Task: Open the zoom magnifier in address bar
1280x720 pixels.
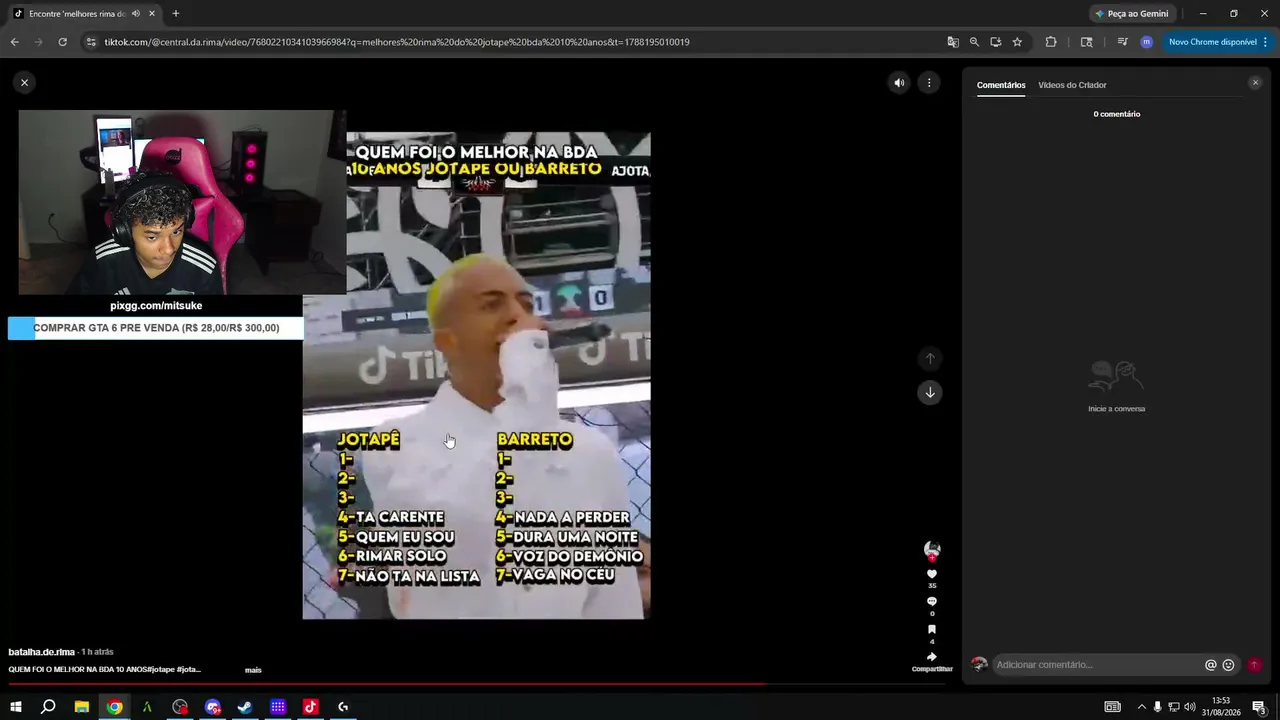Action: click(974, 42)
